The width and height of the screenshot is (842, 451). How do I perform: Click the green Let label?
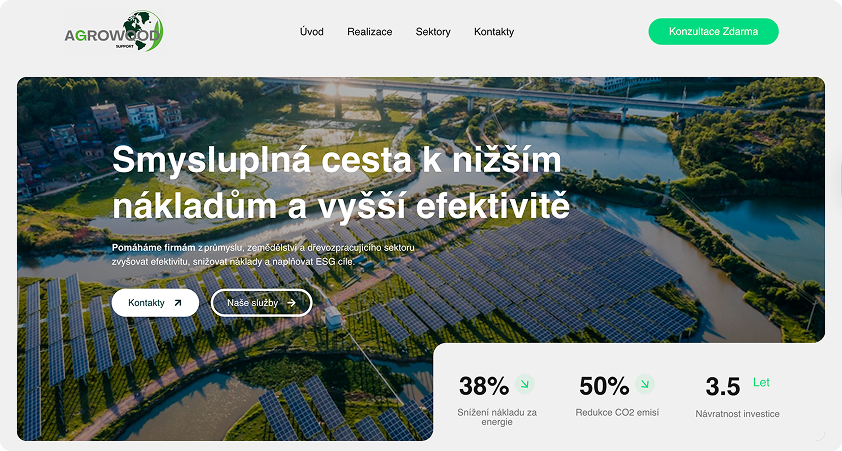761,382
